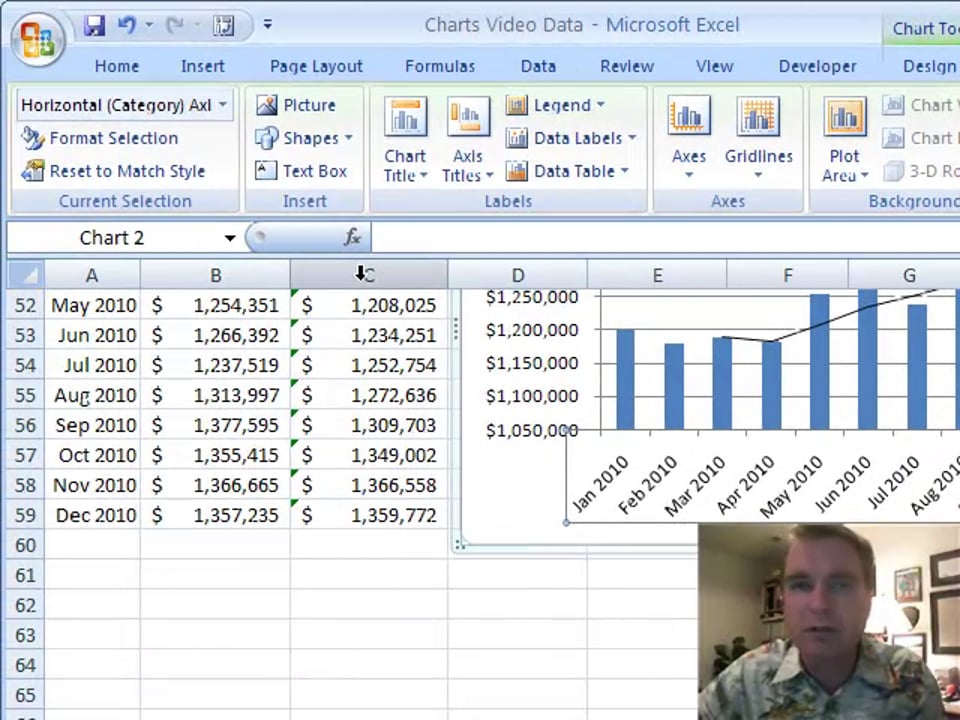Click cell value 1,349,002

point(369,455)
